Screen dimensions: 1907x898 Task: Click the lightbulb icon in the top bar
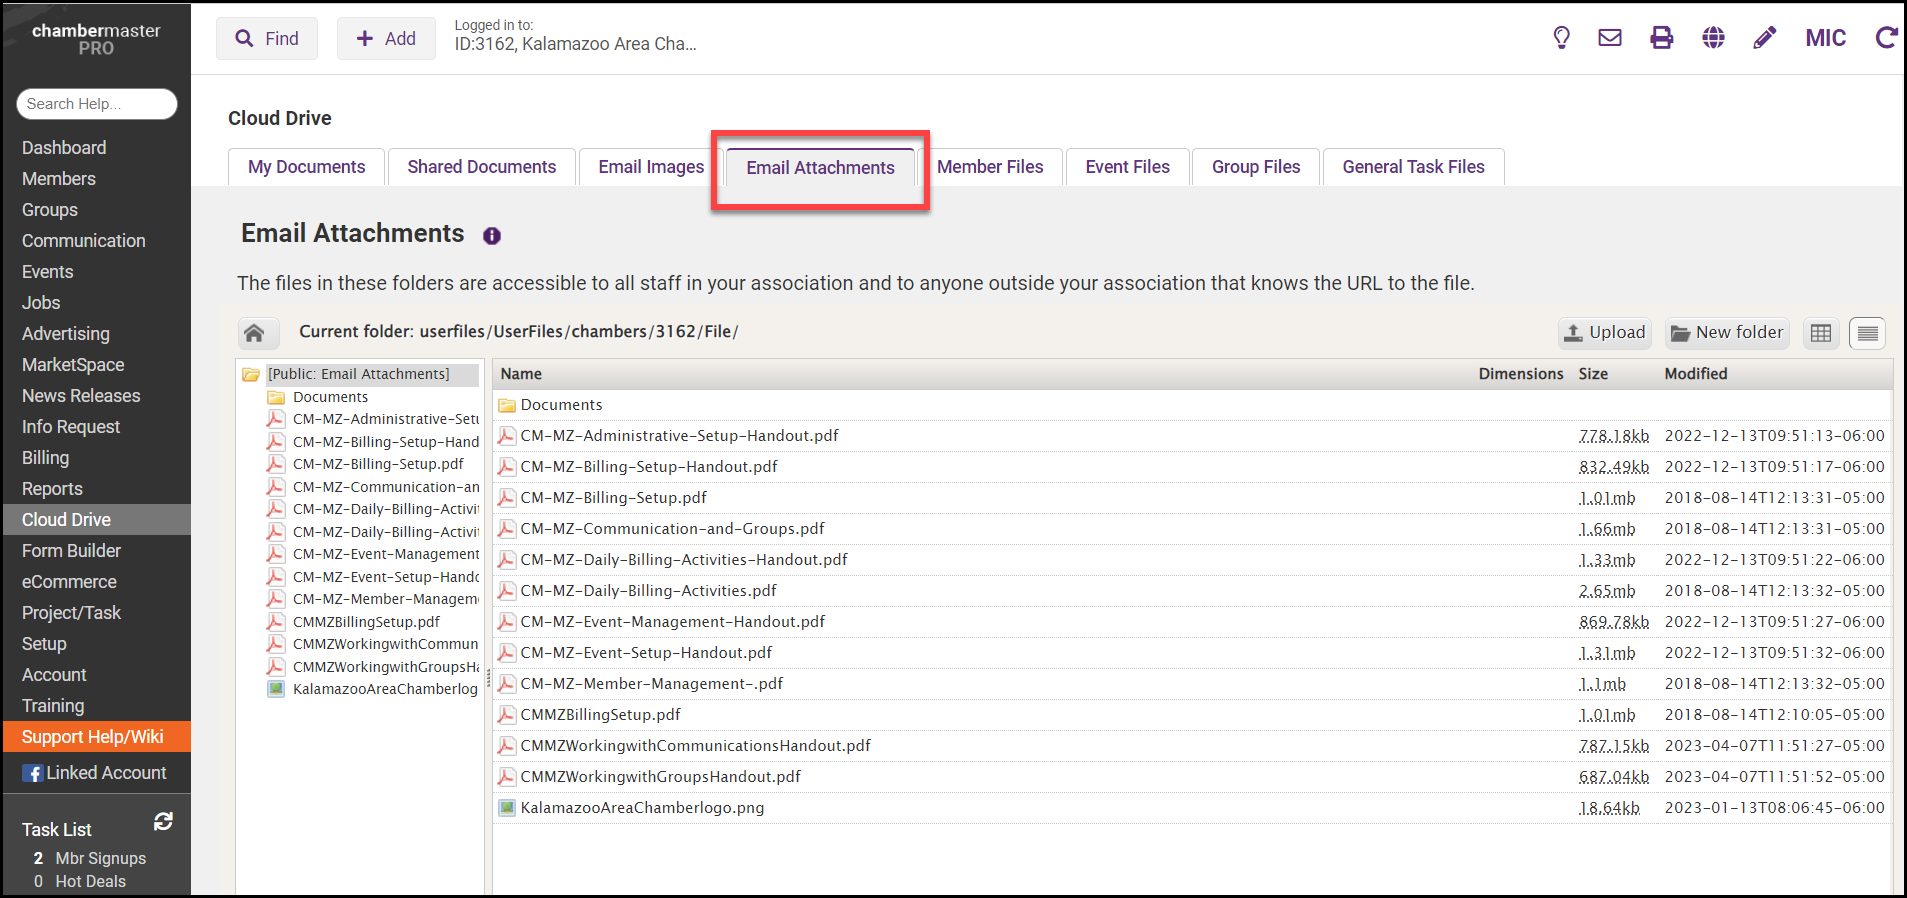pos(1561,38)
